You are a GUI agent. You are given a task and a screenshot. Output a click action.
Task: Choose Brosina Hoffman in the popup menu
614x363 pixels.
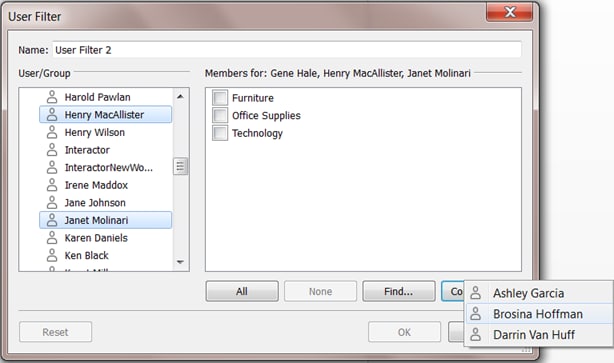point(538,314)
